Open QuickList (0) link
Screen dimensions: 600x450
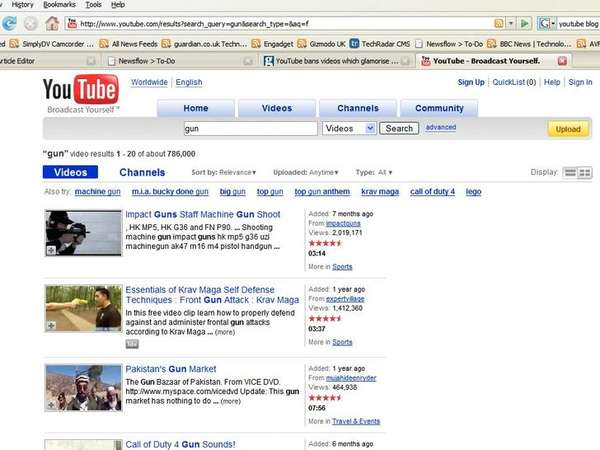(x=514, y=82)
